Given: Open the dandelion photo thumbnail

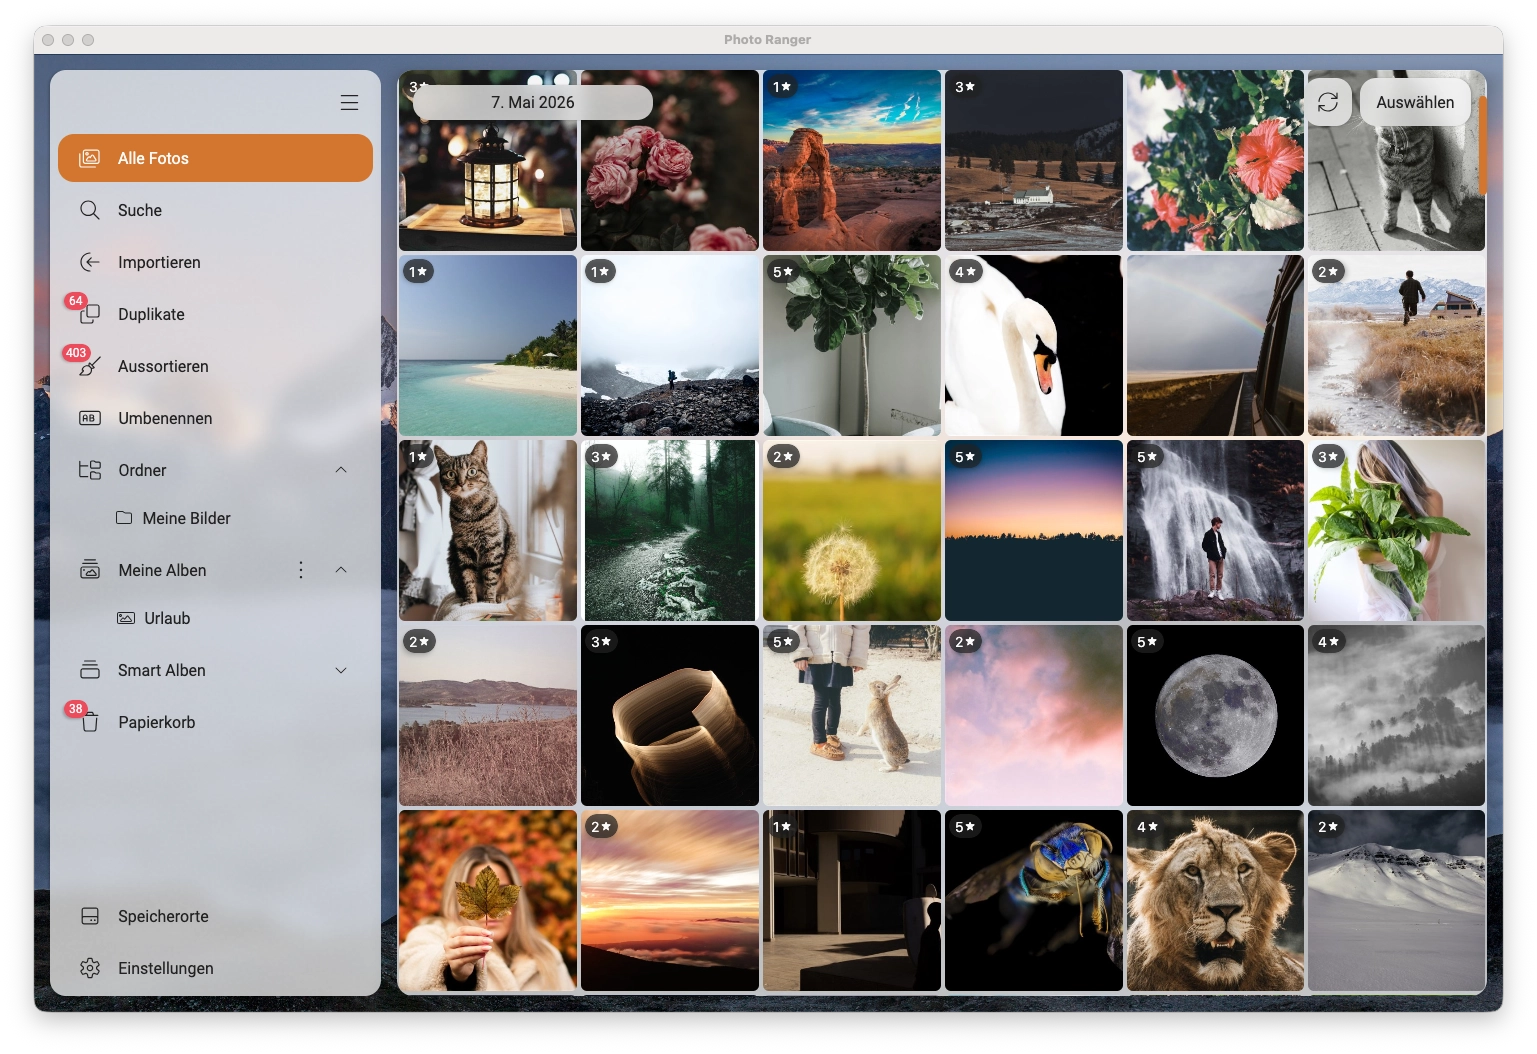Looking at the screenshot, I should tap(851, 530).
